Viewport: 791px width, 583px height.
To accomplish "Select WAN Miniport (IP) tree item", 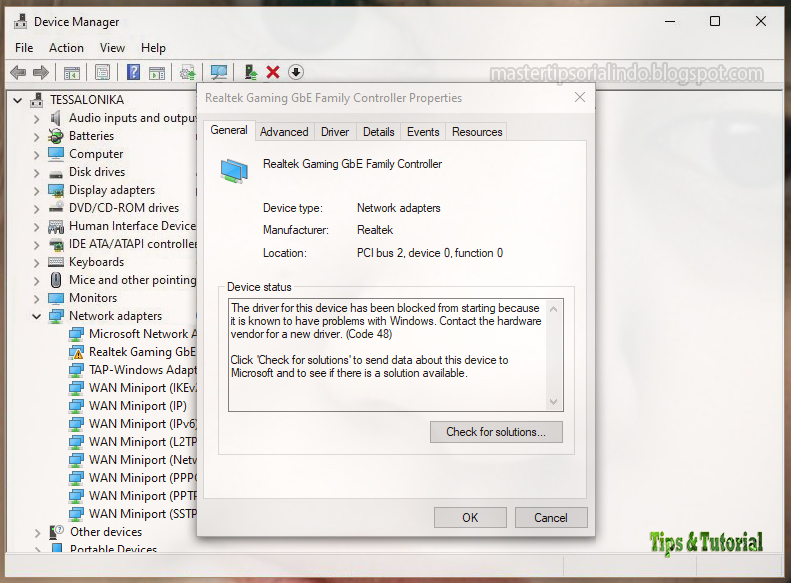I will [x=138, y=406].
